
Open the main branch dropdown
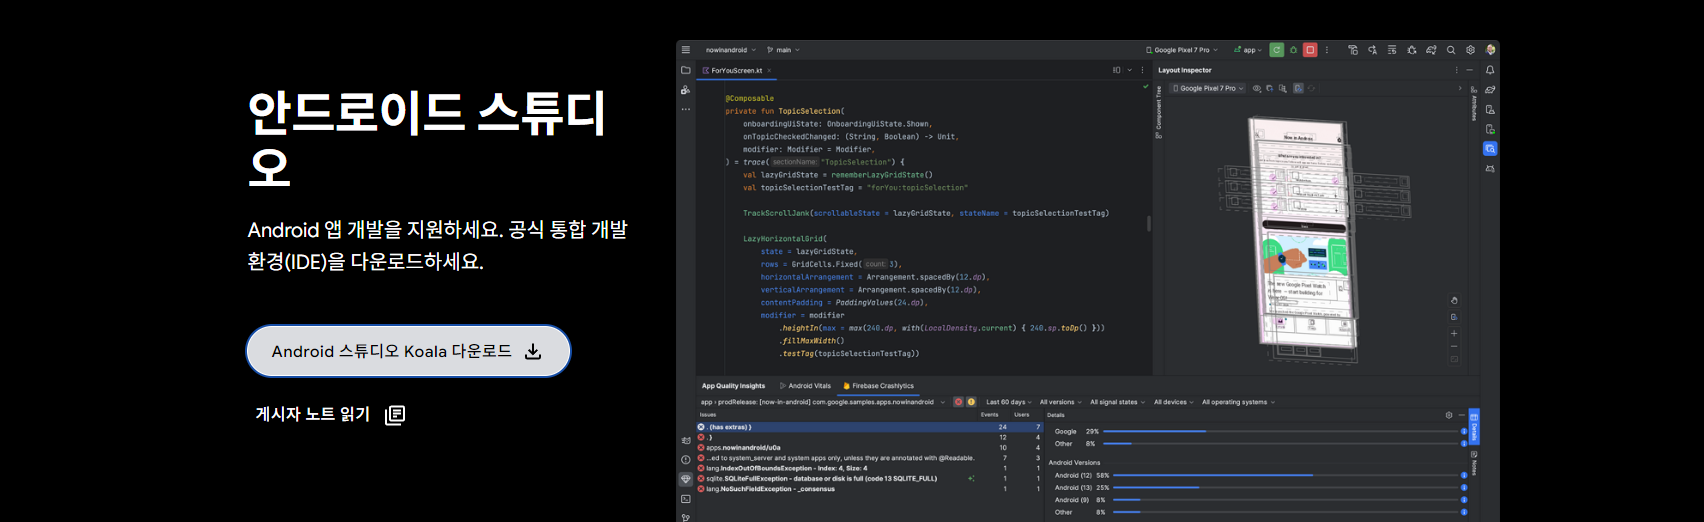(x=783, y=50)
